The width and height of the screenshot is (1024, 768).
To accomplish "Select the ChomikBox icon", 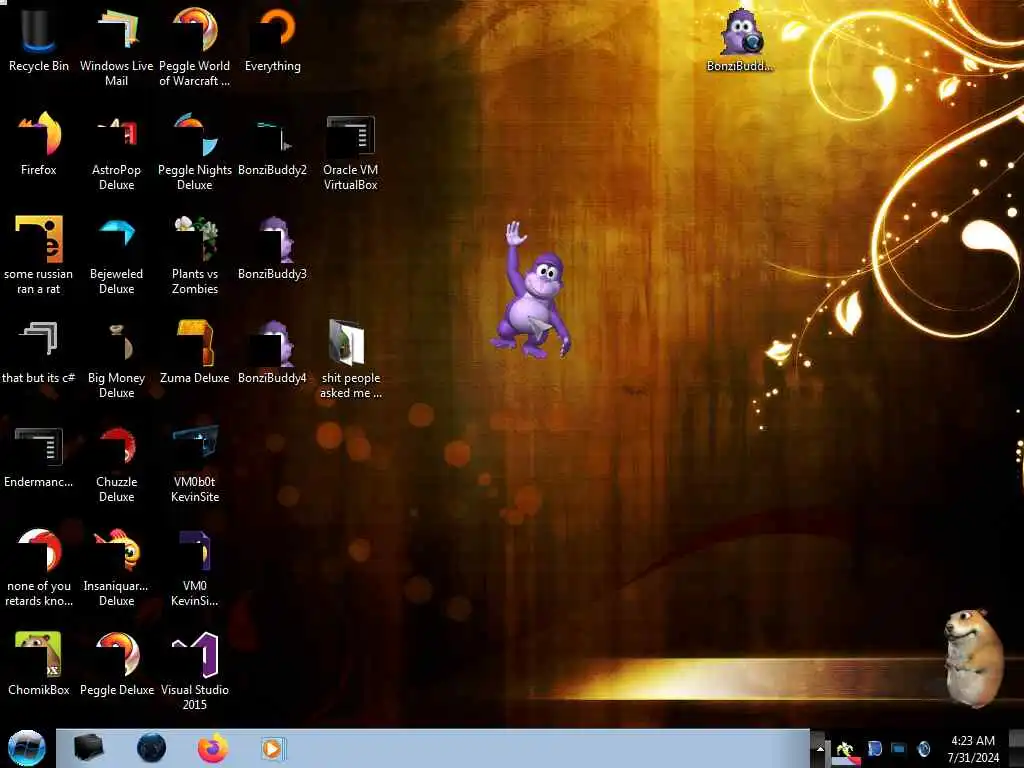I will tap(39, 663).
